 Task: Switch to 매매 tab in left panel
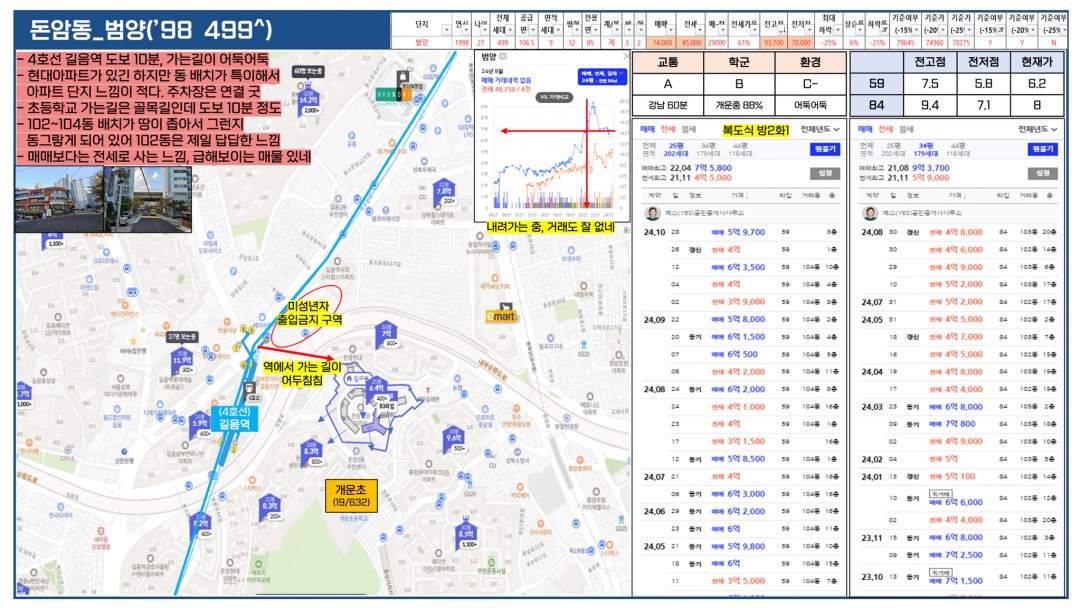point(647,130)
